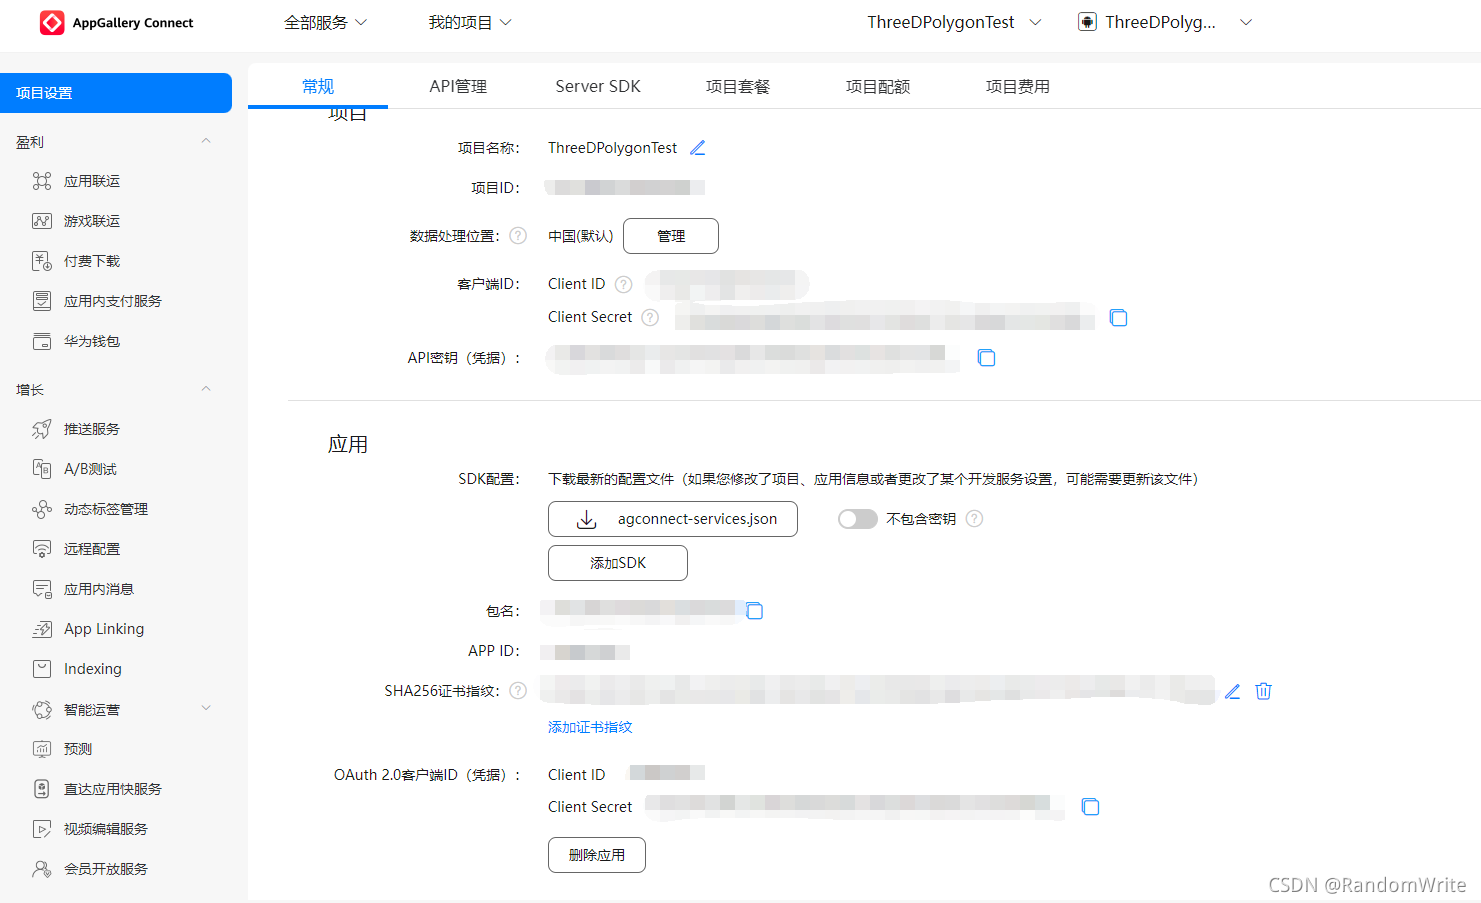Edit the SHA256 certificate fingerprint
The image size is (1481, 903).
pyautogui.click(x=1232, y=691)
